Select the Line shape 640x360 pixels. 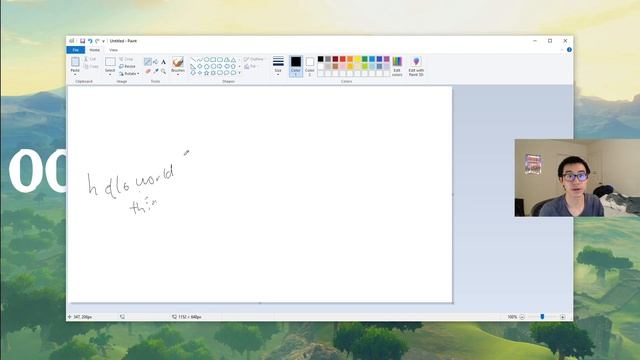tap(193, 60)
